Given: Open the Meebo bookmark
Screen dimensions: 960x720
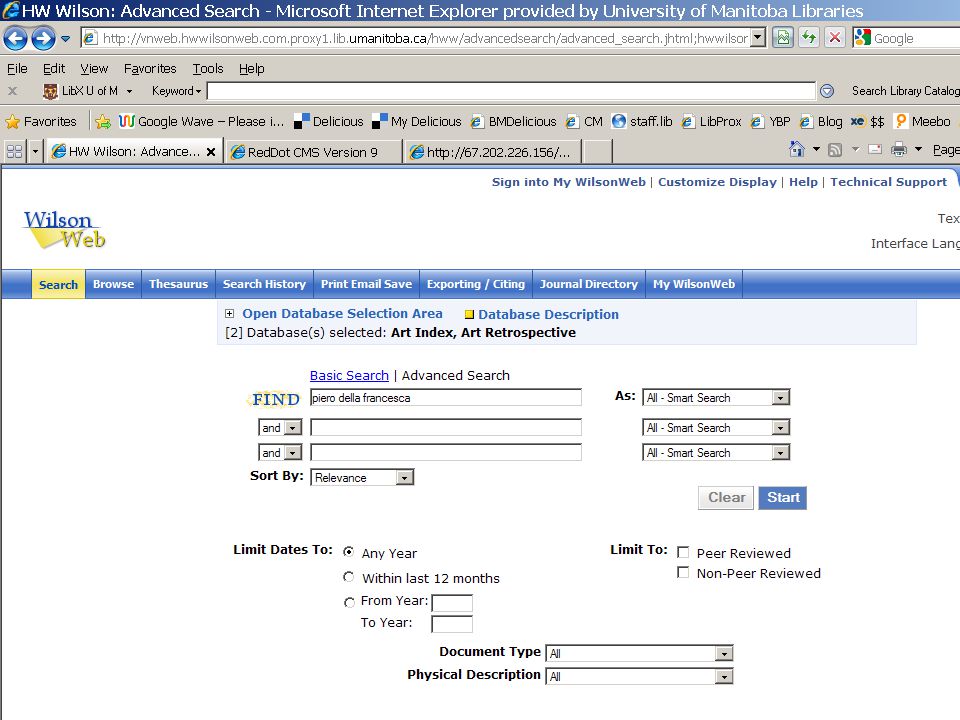Looking at the screenshot, I should (922, 121).
